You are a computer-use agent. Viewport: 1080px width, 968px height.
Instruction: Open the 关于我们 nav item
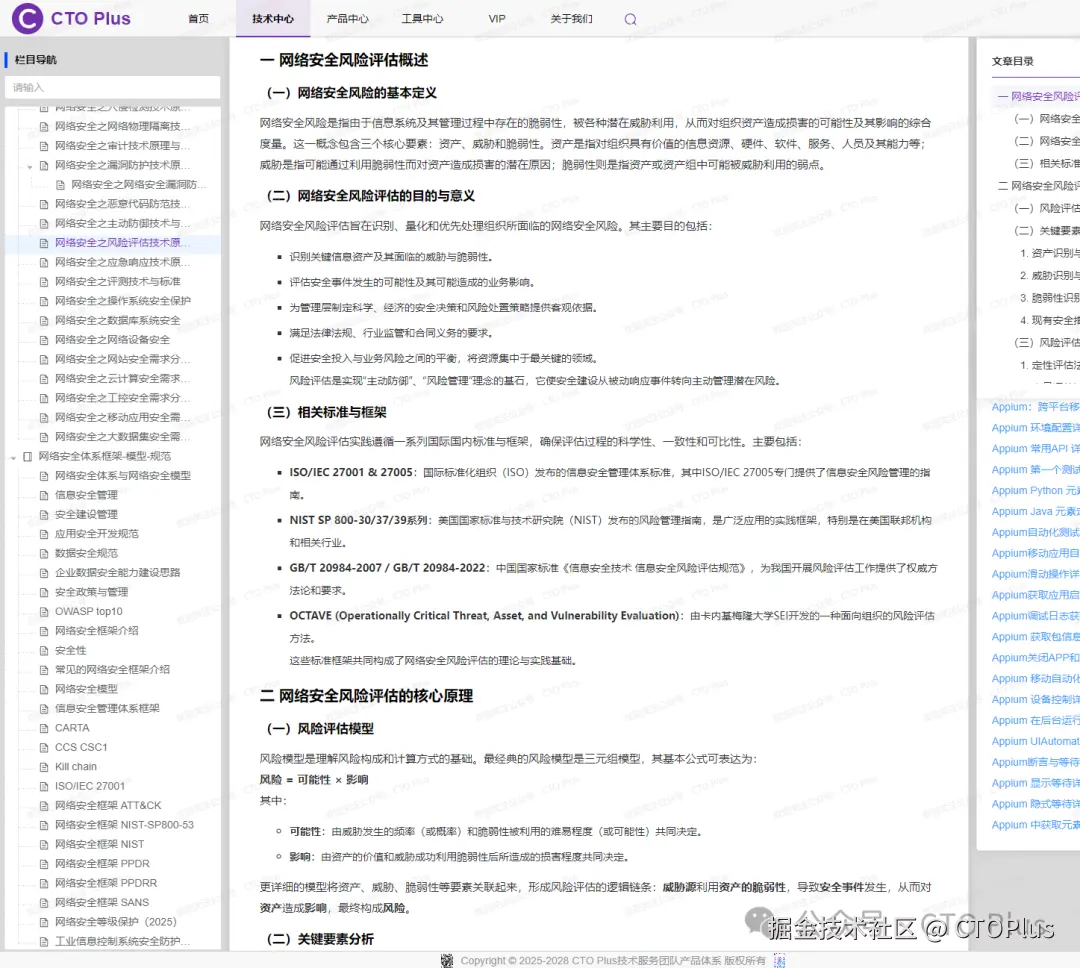pyautogui.click(x=571, y=19)
